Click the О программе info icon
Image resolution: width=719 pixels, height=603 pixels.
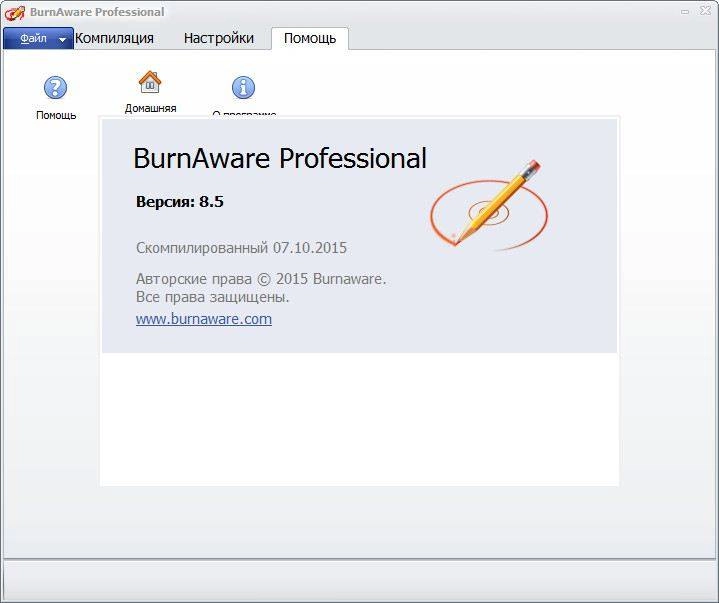(x=243, y=87)
